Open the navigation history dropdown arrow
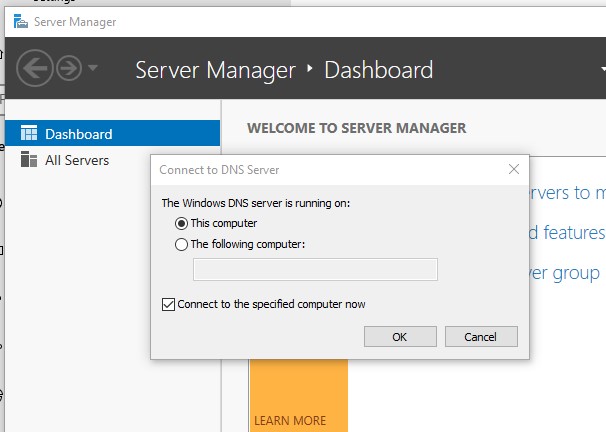Screen dimensions: 606x432 [x=93, y=68]
